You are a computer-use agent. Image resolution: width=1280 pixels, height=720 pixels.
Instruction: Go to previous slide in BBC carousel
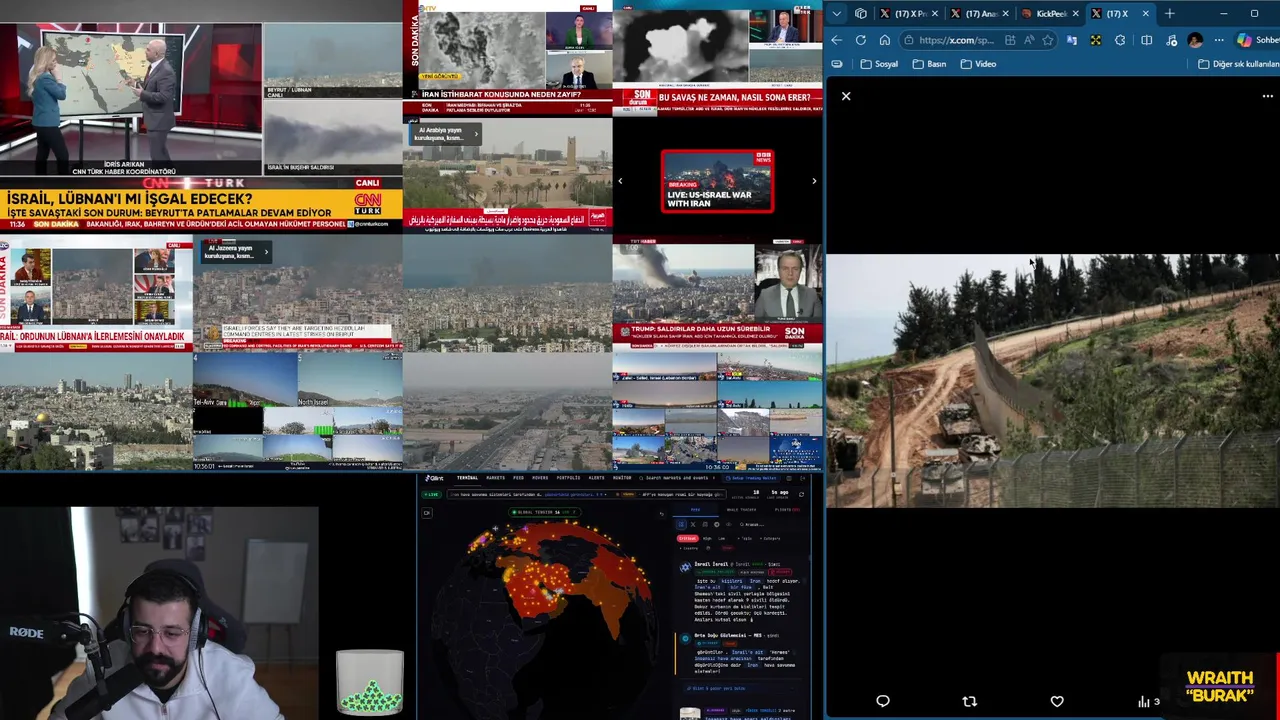point(620,181)
